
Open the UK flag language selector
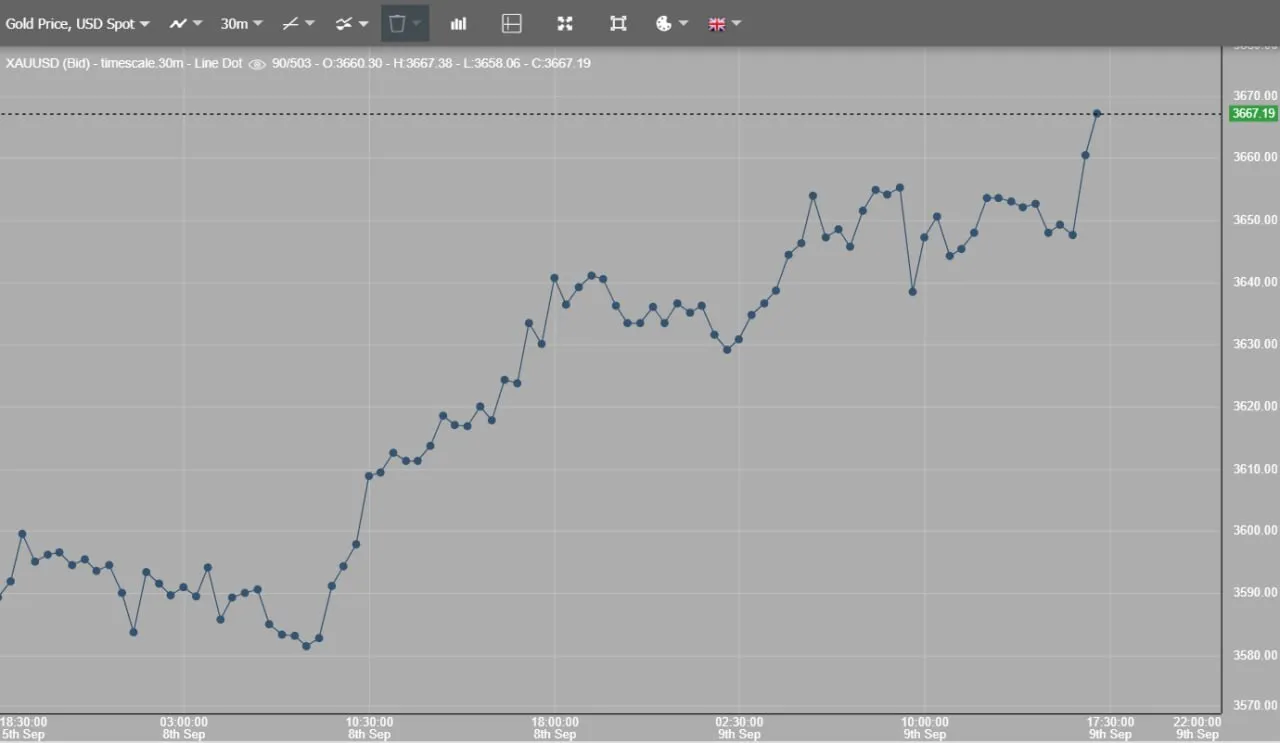tap(725, 23)
